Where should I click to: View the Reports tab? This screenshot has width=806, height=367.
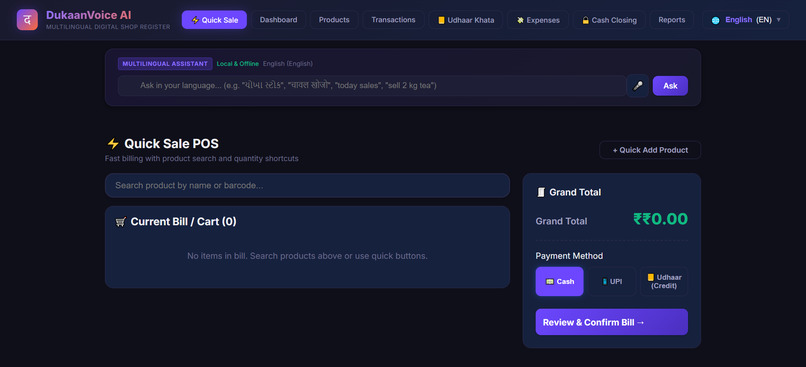672,20
